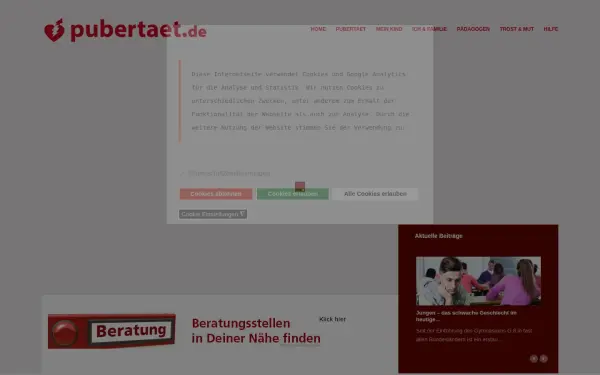The height and width of the screenshot is (375, 600).
Task: Open the PUBERTAET menu item
Action: tap(351, 29)
